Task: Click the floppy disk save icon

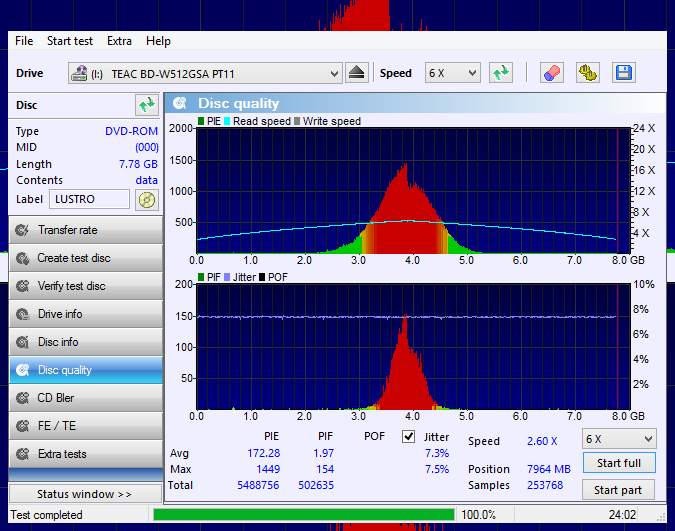Action: click(x=623, y=73)
